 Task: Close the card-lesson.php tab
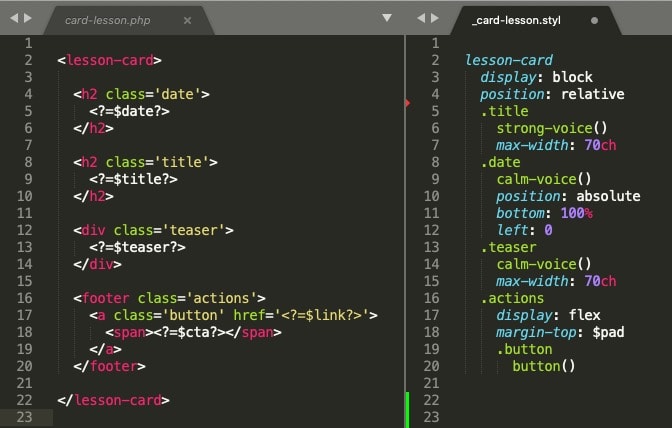(187, 20)
